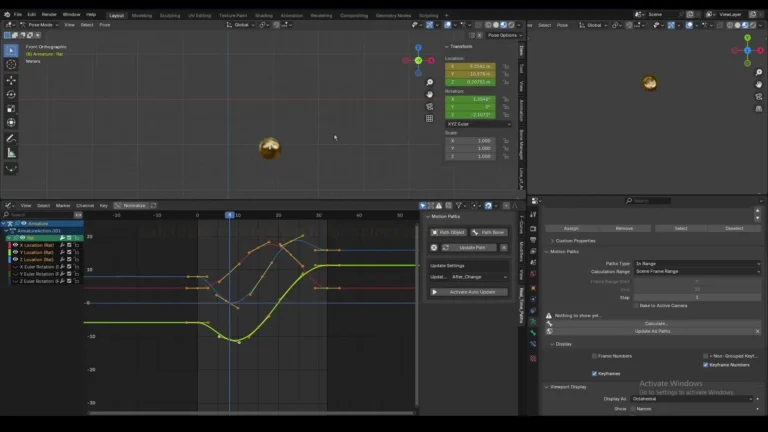Select the Move tool
The image size is (768, 432).
(11, 80)
